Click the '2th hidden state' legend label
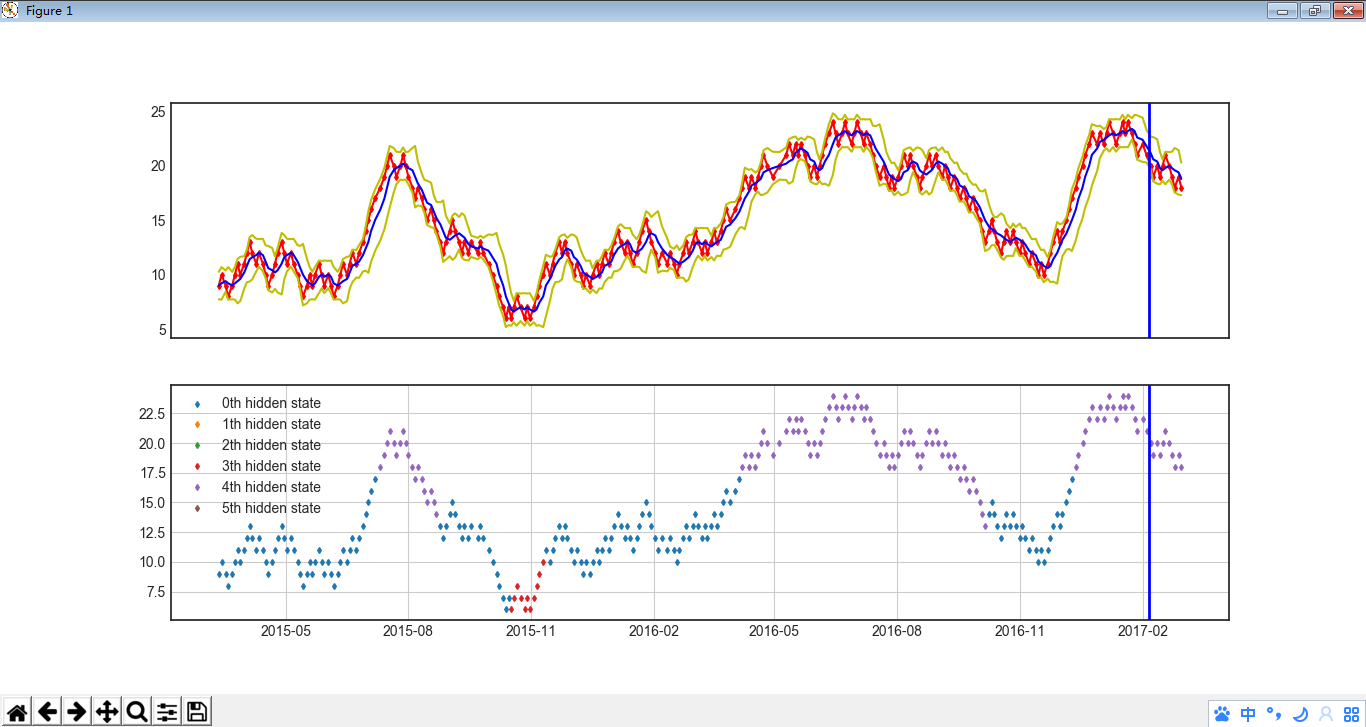 (271, 445)
